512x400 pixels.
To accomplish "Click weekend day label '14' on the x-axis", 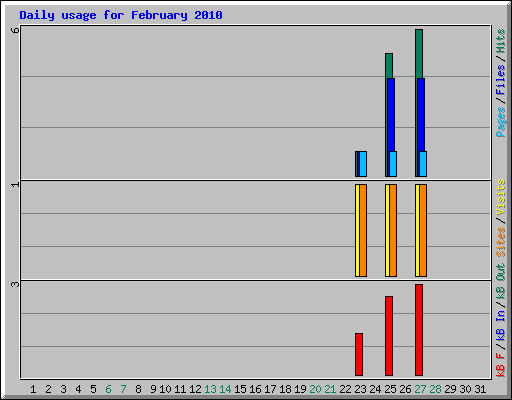I will coord(225,389).
